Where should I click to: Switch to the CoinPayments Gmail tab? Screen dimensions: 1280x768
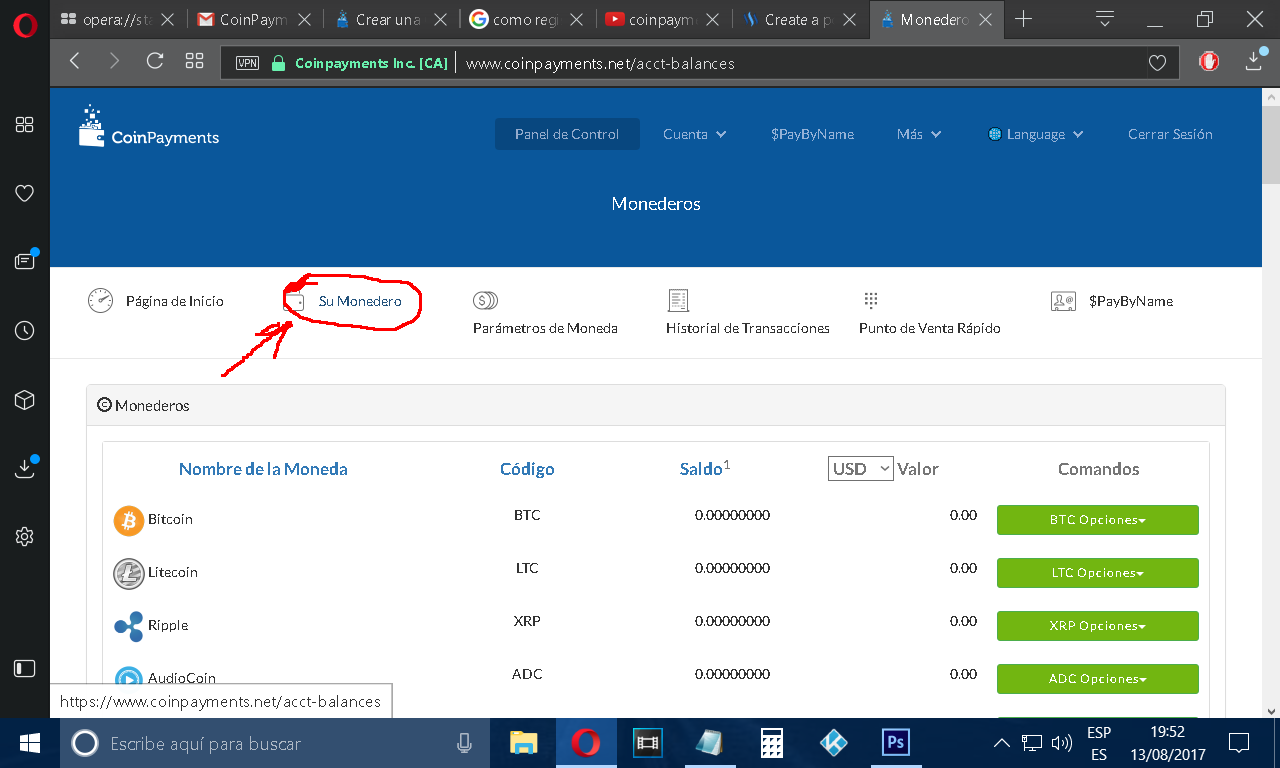pos(256,19)
